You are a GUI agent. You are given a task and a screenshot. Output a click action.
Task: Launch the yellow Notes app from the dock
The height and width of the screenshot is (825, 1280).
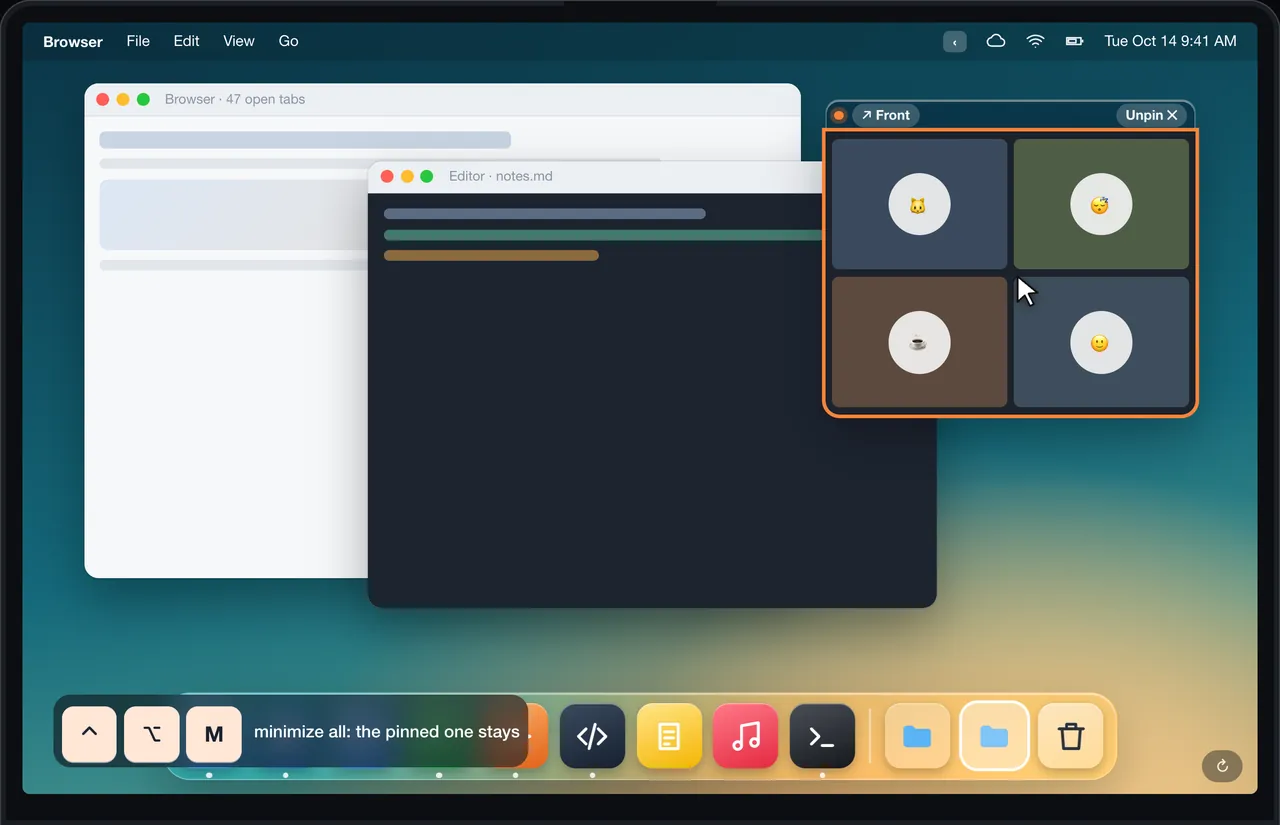669,737
